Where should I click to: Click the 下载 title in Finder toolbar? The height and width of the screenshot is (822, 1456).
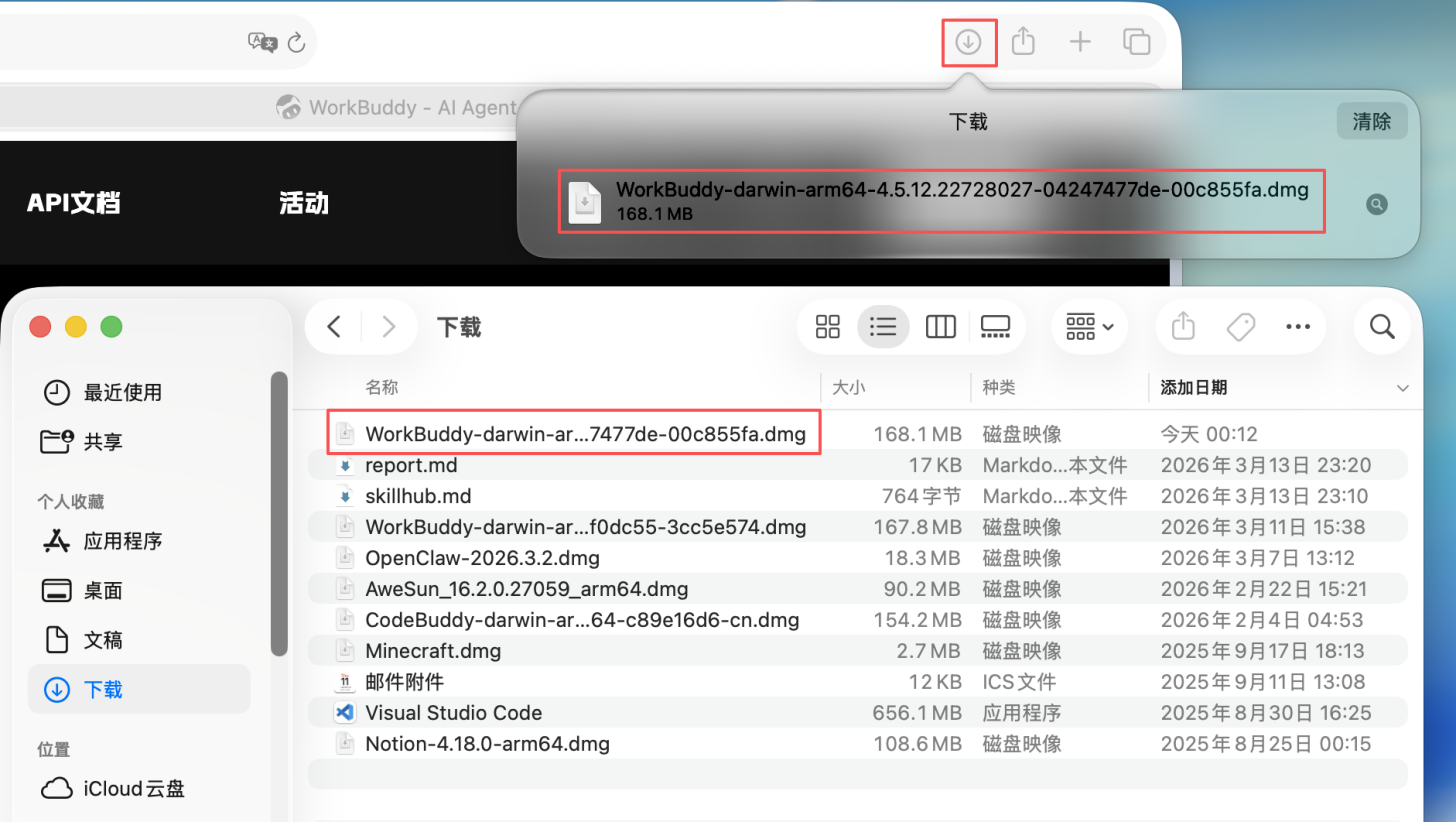[x=459, y=327]
